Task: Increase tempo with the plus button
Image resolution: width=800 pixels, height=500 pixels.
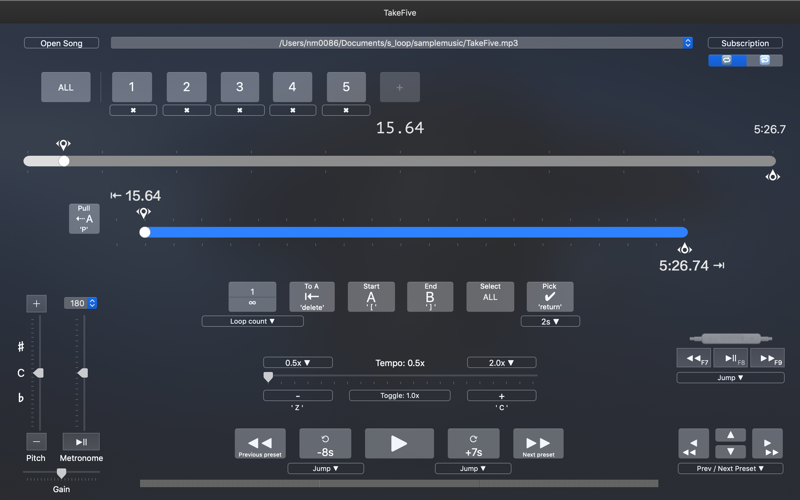Action: pos(502,395)
